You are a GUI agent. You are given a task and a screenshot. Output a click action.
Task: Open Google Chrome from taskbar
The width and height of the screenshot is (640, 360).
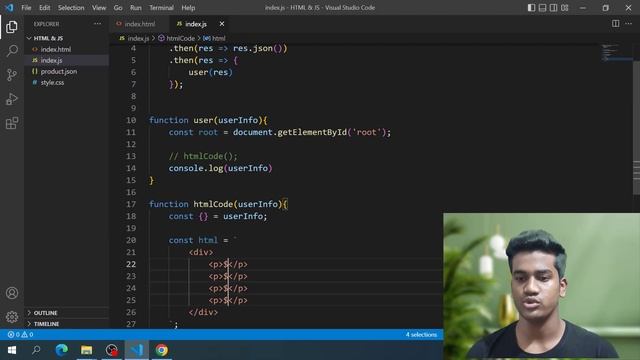tap(162, 350)
